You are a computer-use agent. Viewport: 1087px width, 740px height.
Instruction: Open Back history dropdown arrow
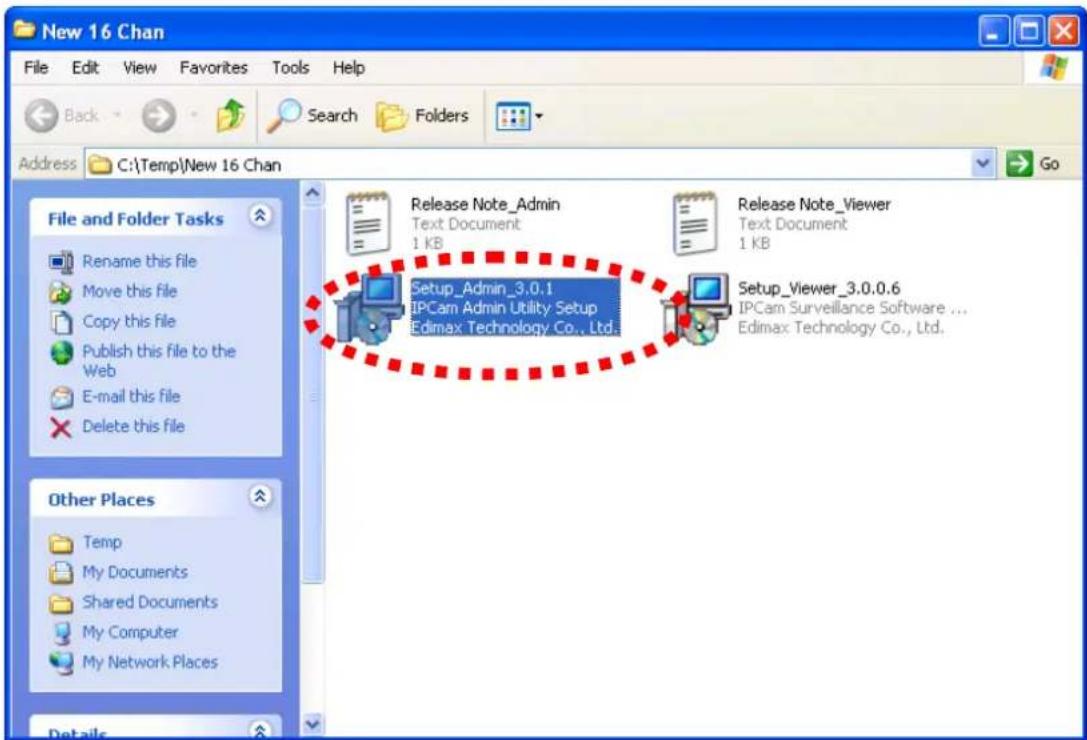point(118,116)
